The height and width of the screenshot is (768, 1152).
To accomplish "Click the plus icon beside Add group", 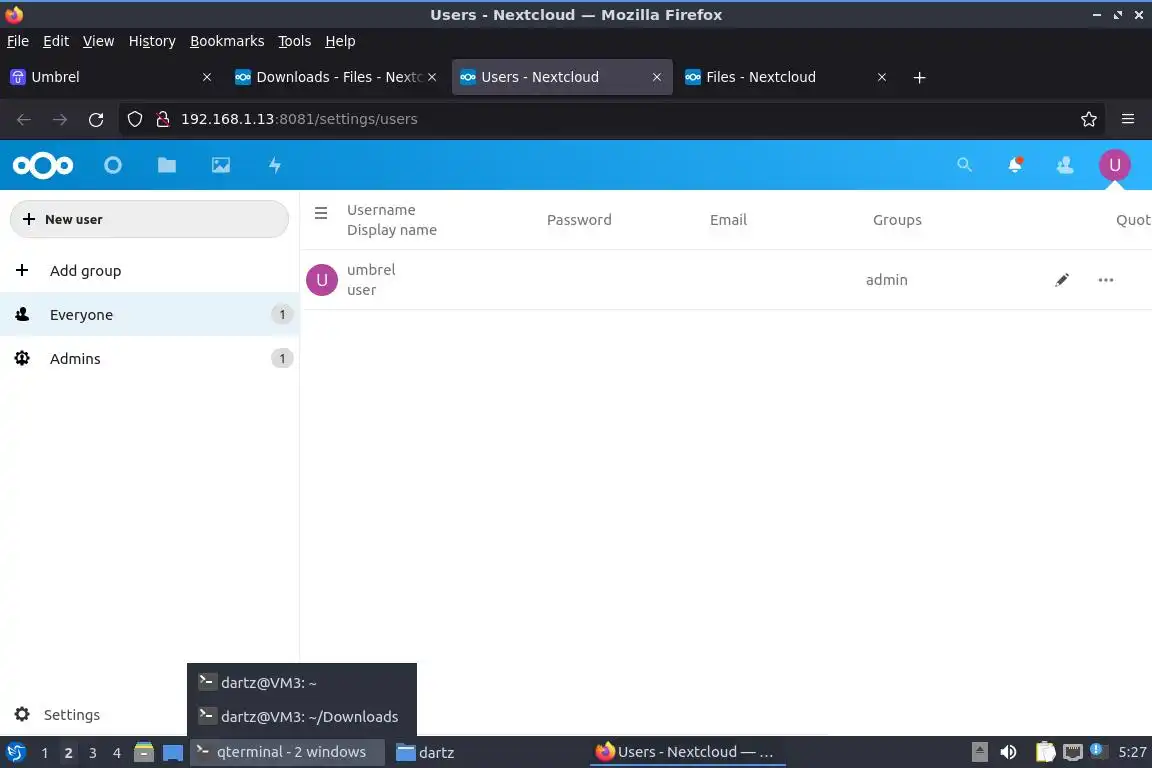I will (22, 270).
